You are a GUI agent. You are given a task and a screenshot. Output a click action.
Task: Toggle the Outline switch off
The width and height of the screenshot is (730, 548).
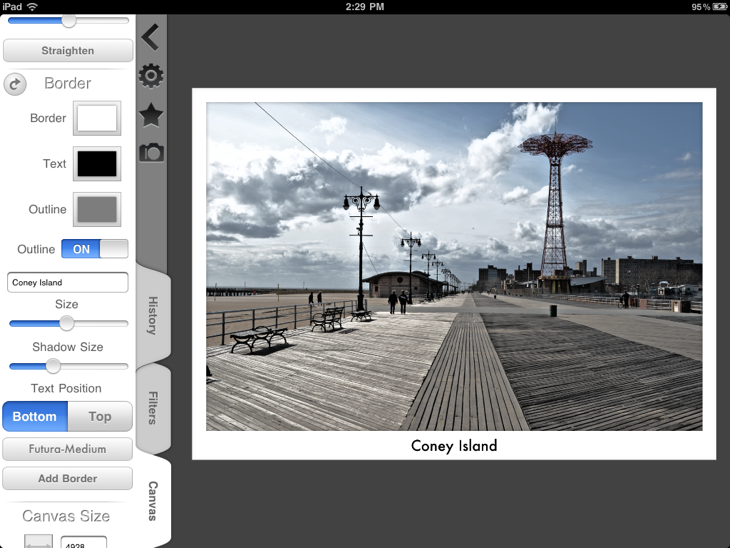95,249
